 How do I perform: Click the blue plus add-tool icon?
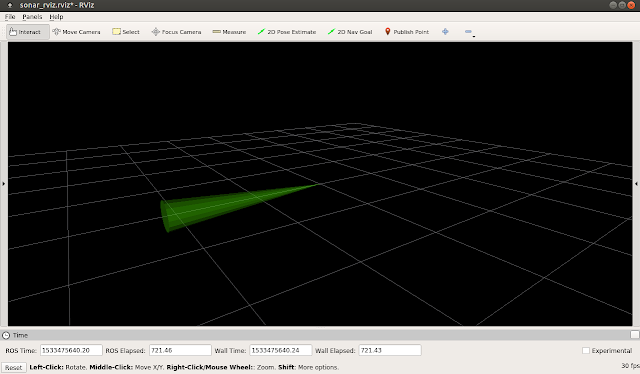click(x=445, y=31)
